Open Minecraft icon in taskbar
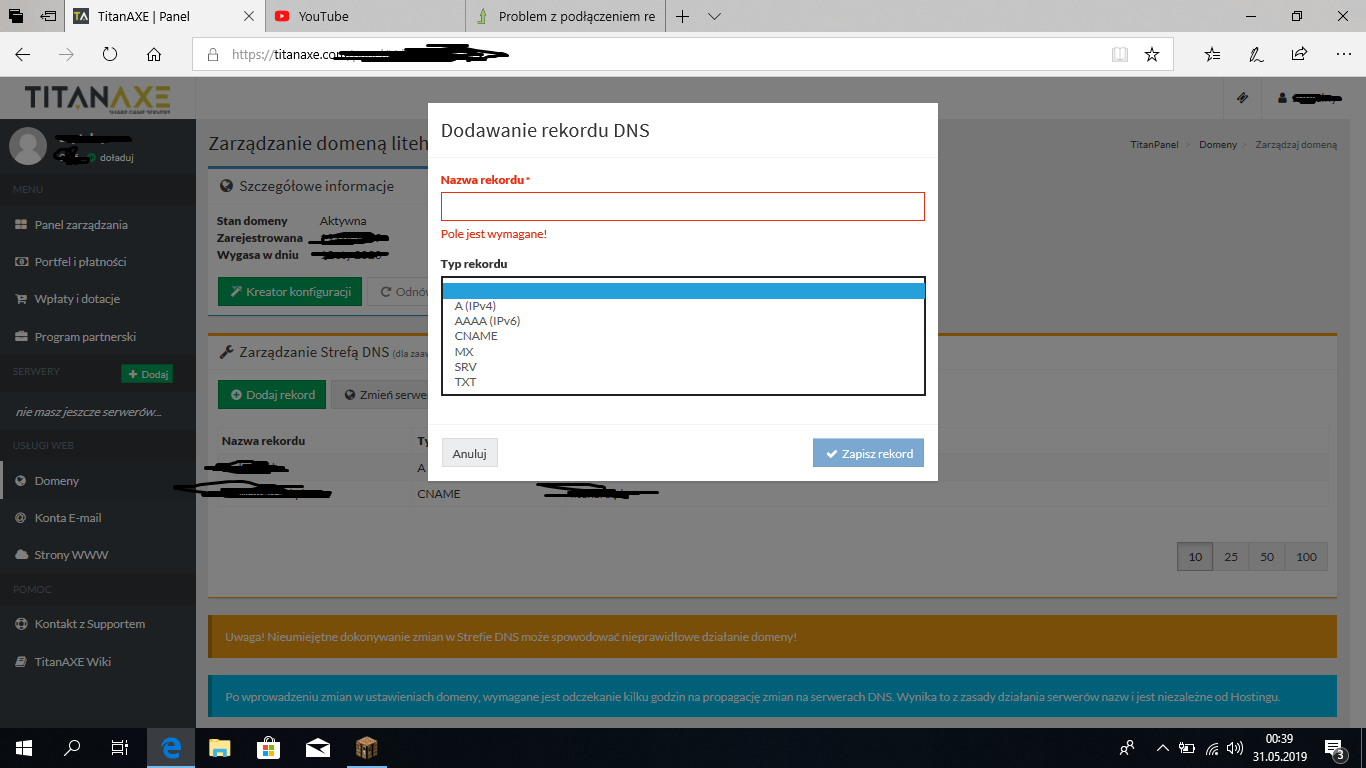Image resolution: width=1366 pixels, height=768 pixels. pyautogui.click(x=366, y=747)
